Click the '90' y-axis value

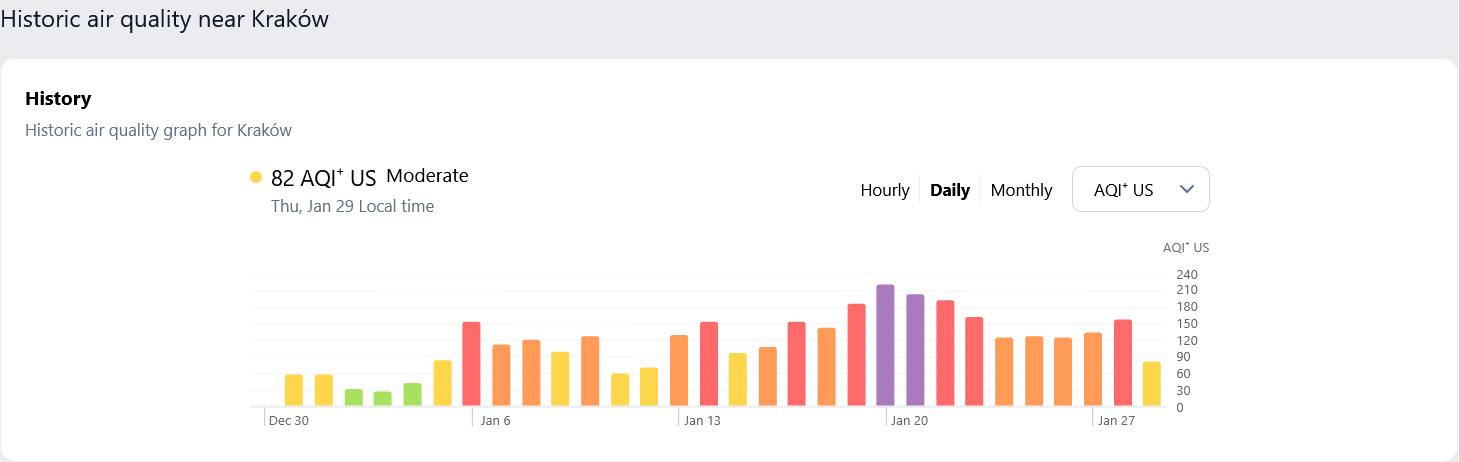[1184, 357]
